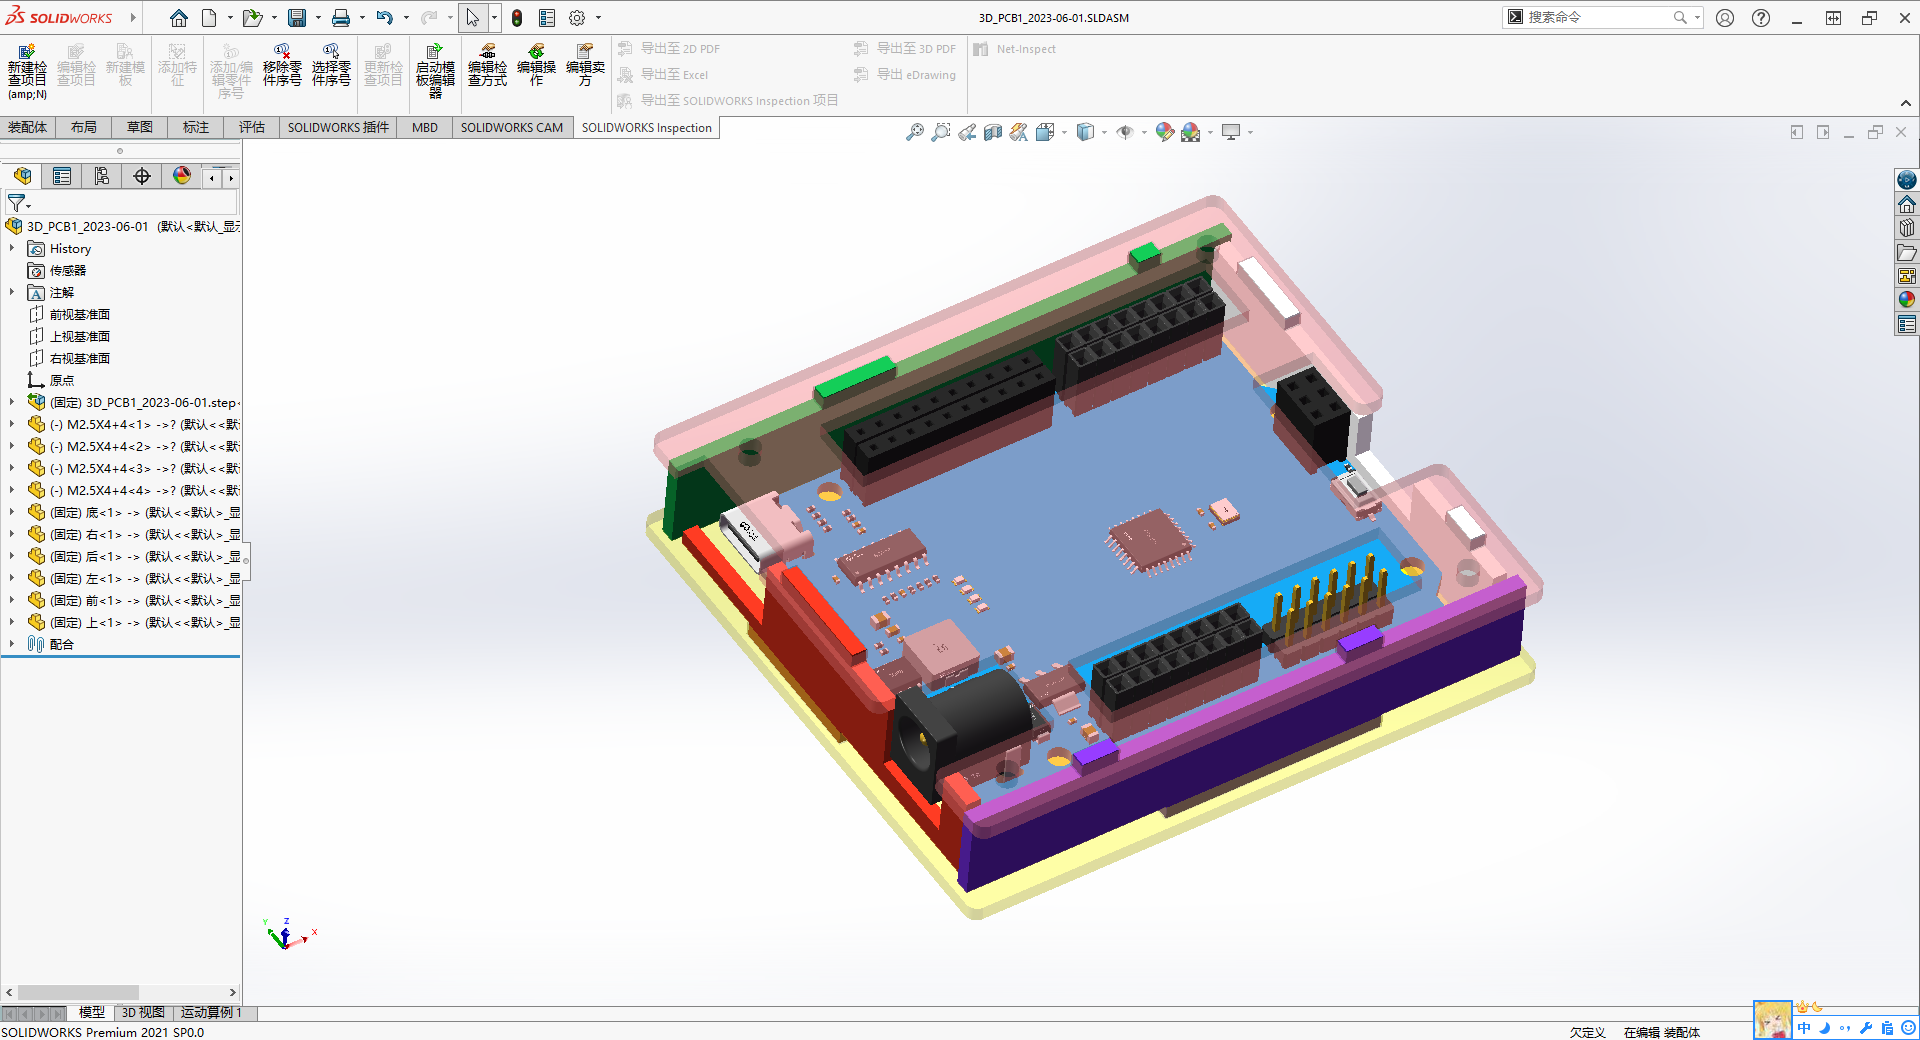Click the Open file folder icon
Image resolution: width=1920 pixels, height=1040 pixels.
[252, 18]
